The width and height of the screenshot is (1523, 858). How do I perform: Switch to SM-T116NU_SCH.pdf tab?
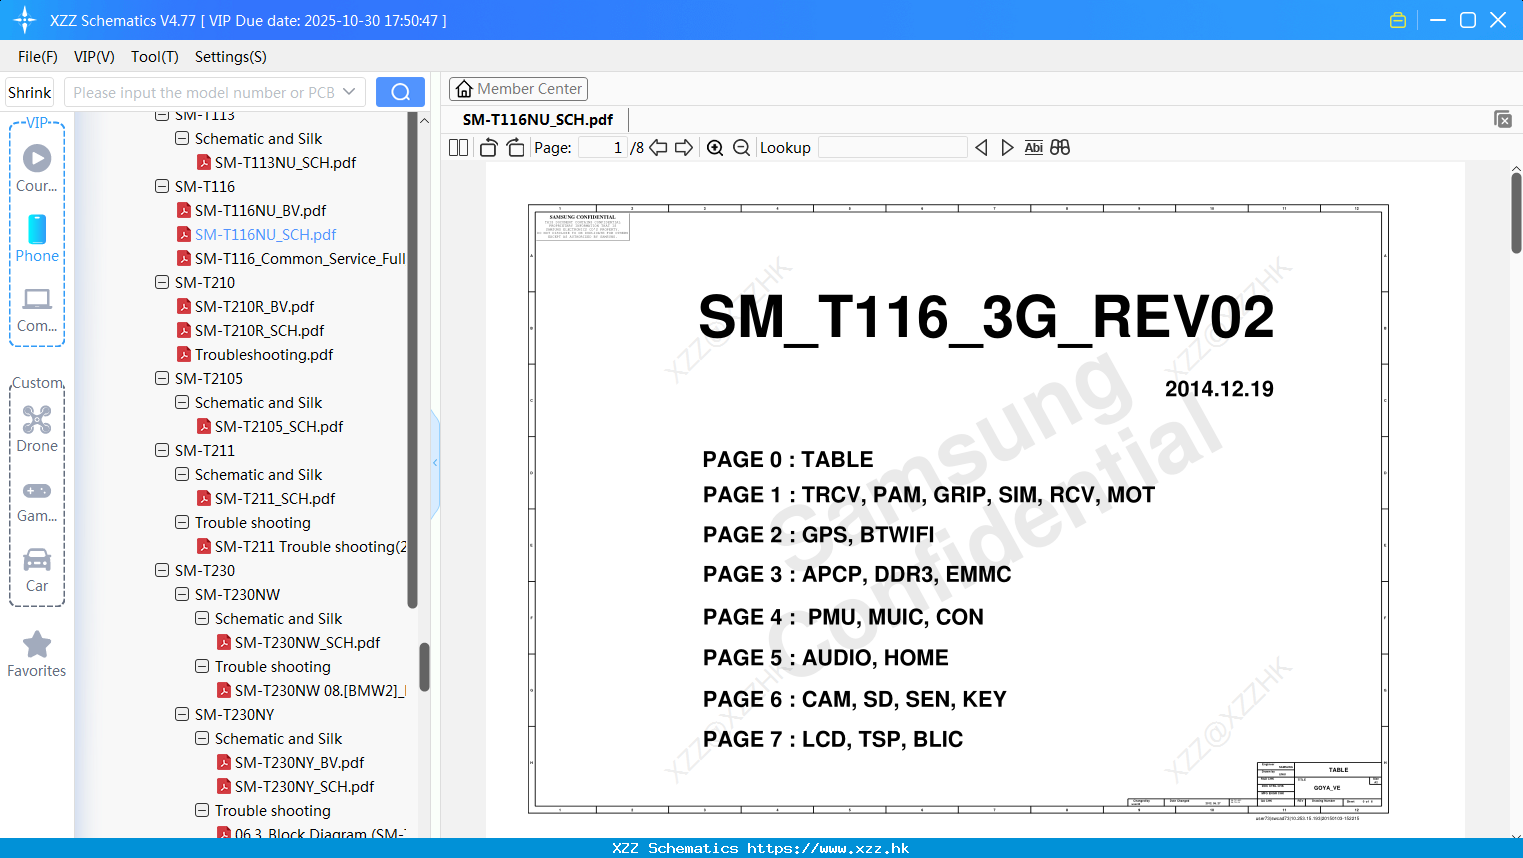pyautogui.click(x=538, y=119)
